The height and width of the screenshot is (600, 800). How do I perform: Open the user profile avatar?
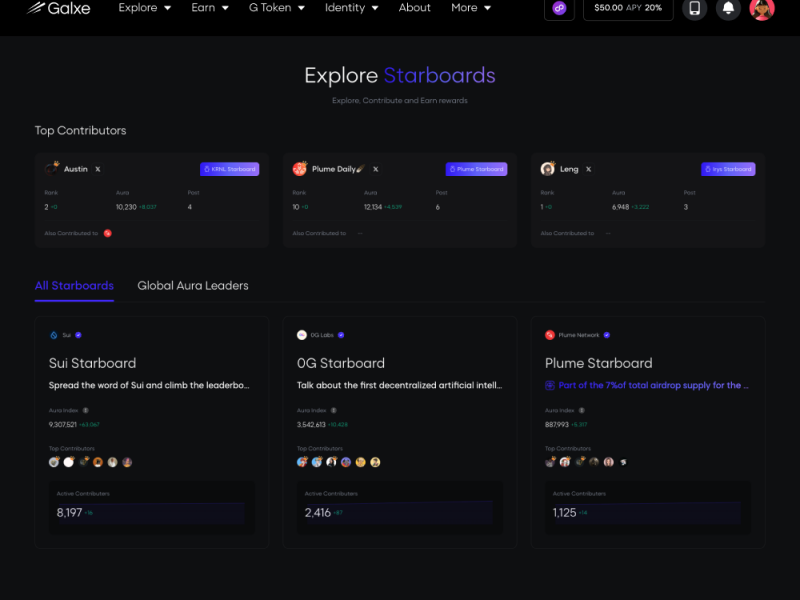coord(762,8)
